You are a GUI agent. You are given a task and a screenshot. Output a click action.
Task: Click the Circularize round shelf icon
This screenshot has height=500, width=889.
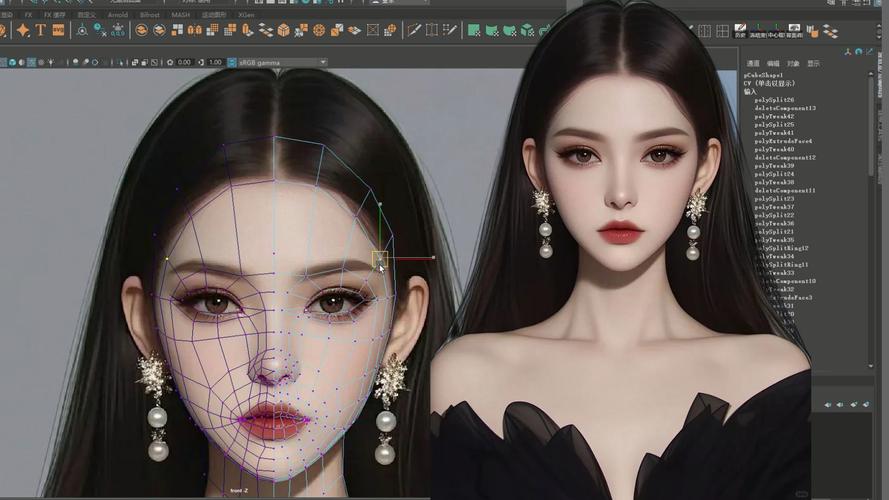pos(319,30)
